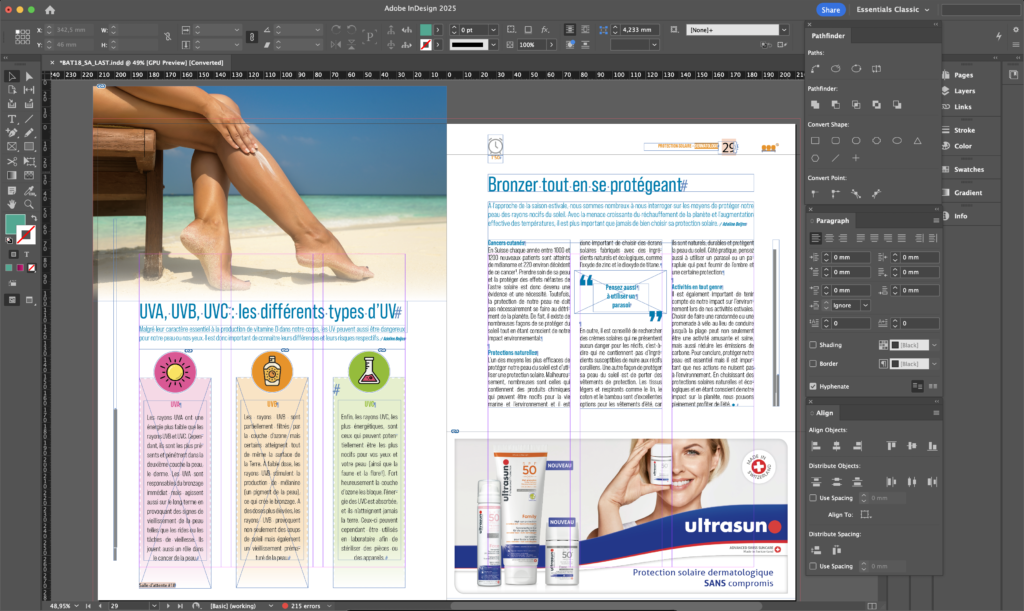Open the Swatches panel

click(x=968, y=169)
